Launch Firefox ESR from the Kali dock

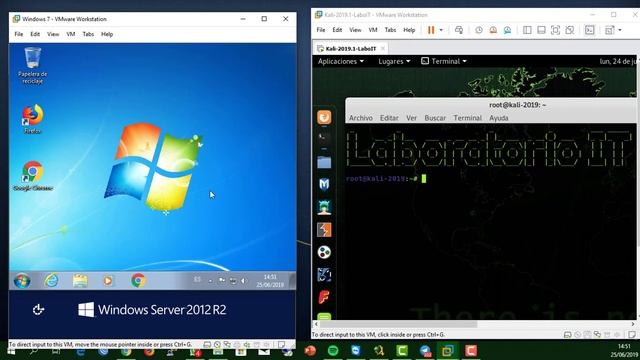[324, 118]
